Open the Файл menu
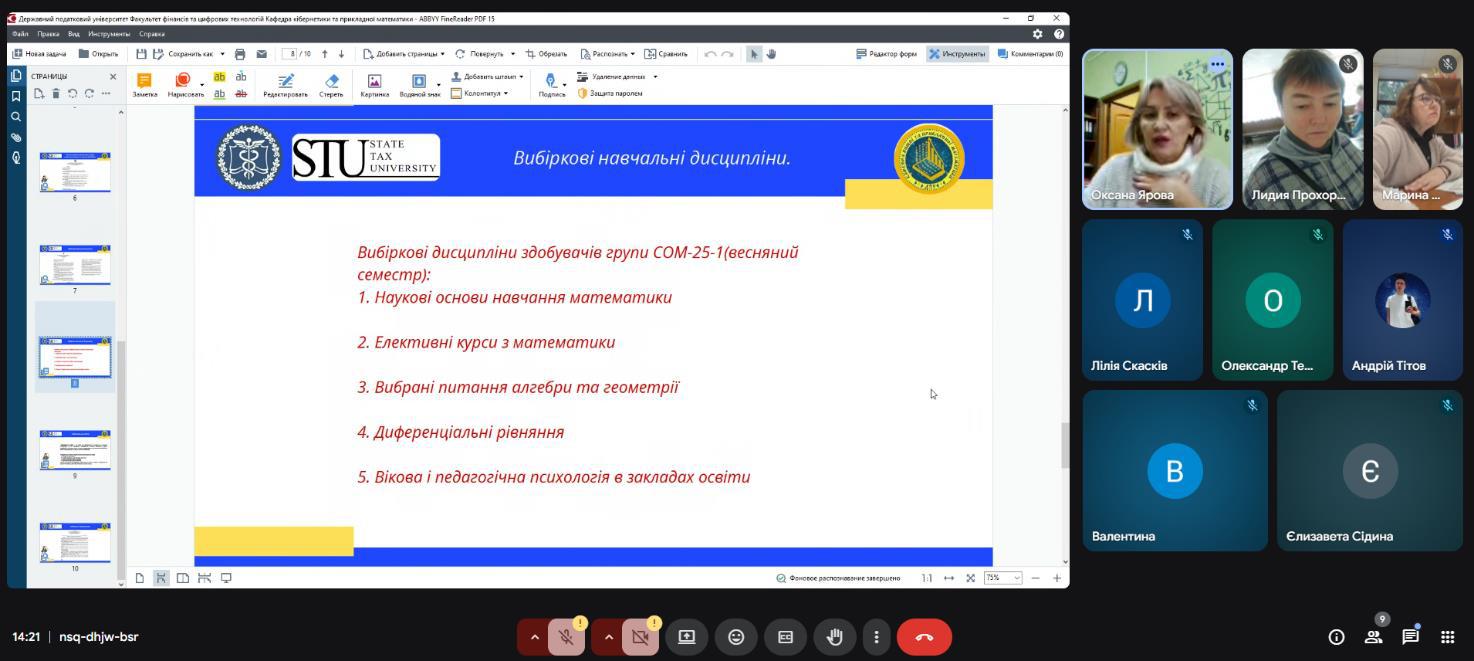Viewport: 1474px width, 661px height. pyautogui.click(x=20, y=34)
